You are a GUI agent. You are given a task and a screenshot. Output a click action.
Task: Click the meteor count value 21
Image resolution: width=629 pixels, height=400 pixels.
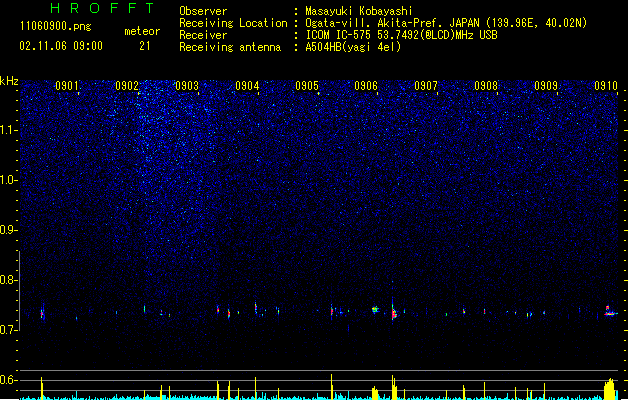pos(145,46)
